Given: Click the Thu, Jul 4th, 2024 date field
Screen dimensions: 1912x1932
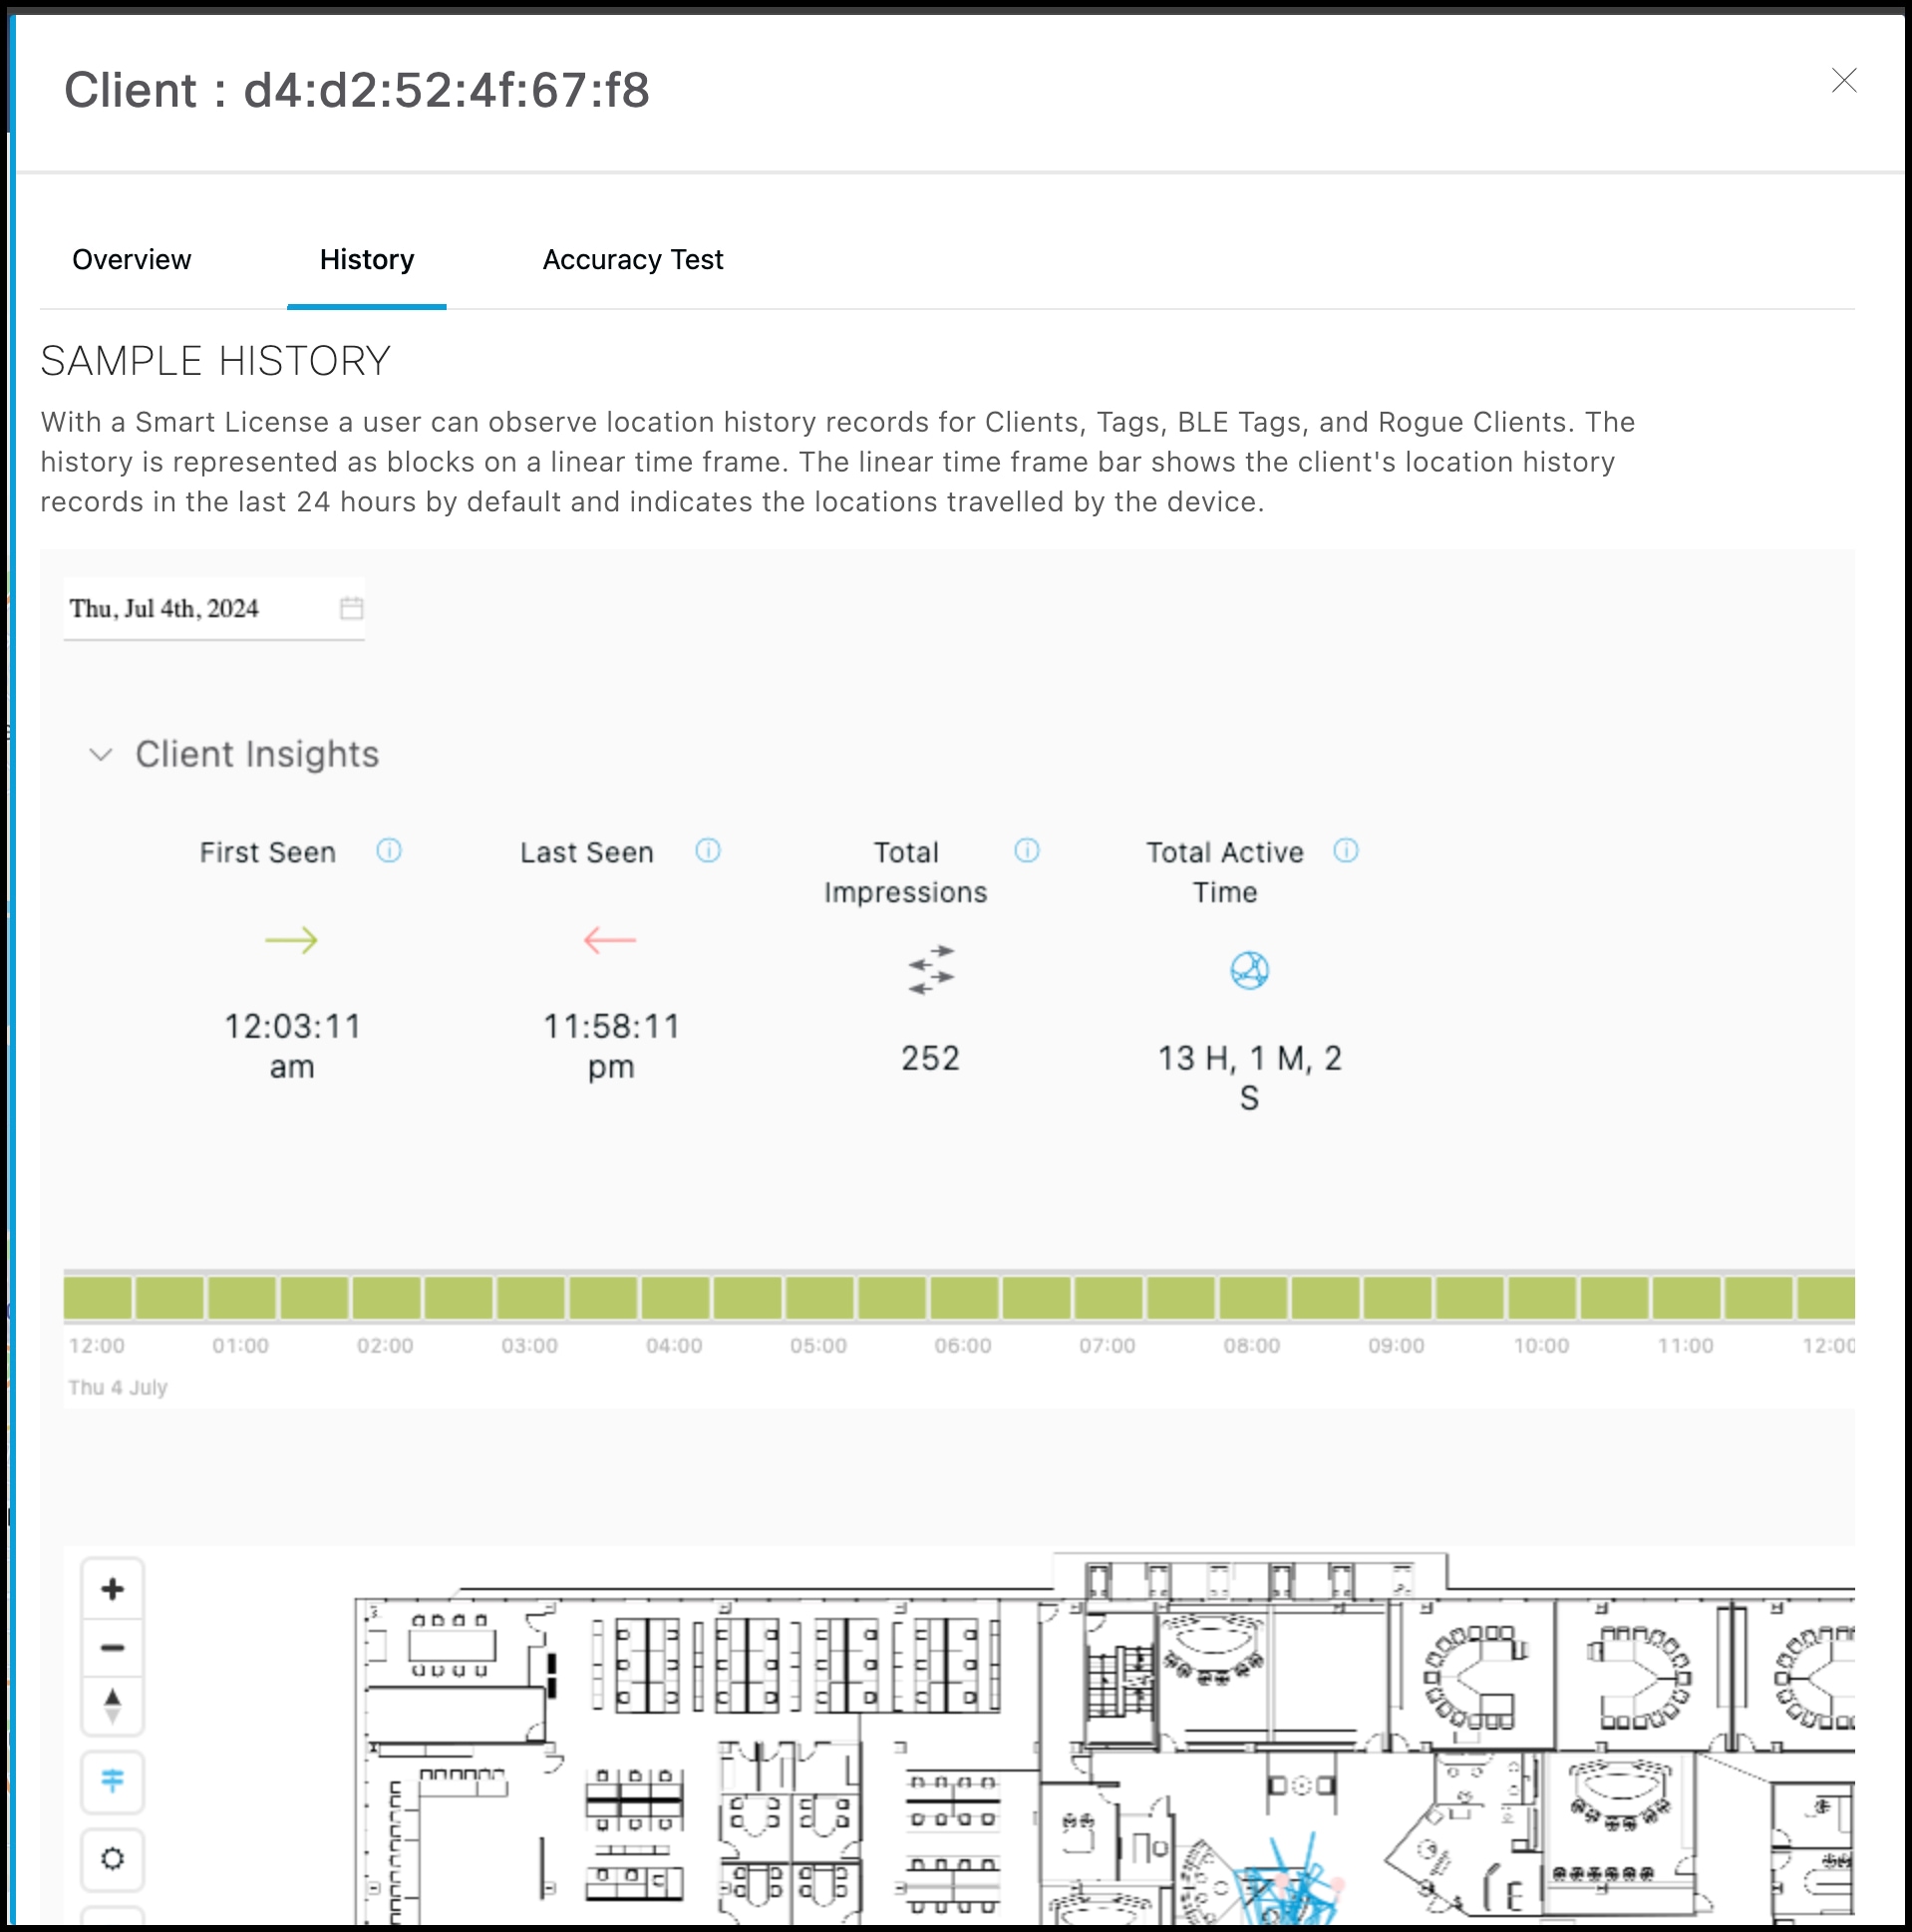Looking at the screenshot, I should pos(214,608).
